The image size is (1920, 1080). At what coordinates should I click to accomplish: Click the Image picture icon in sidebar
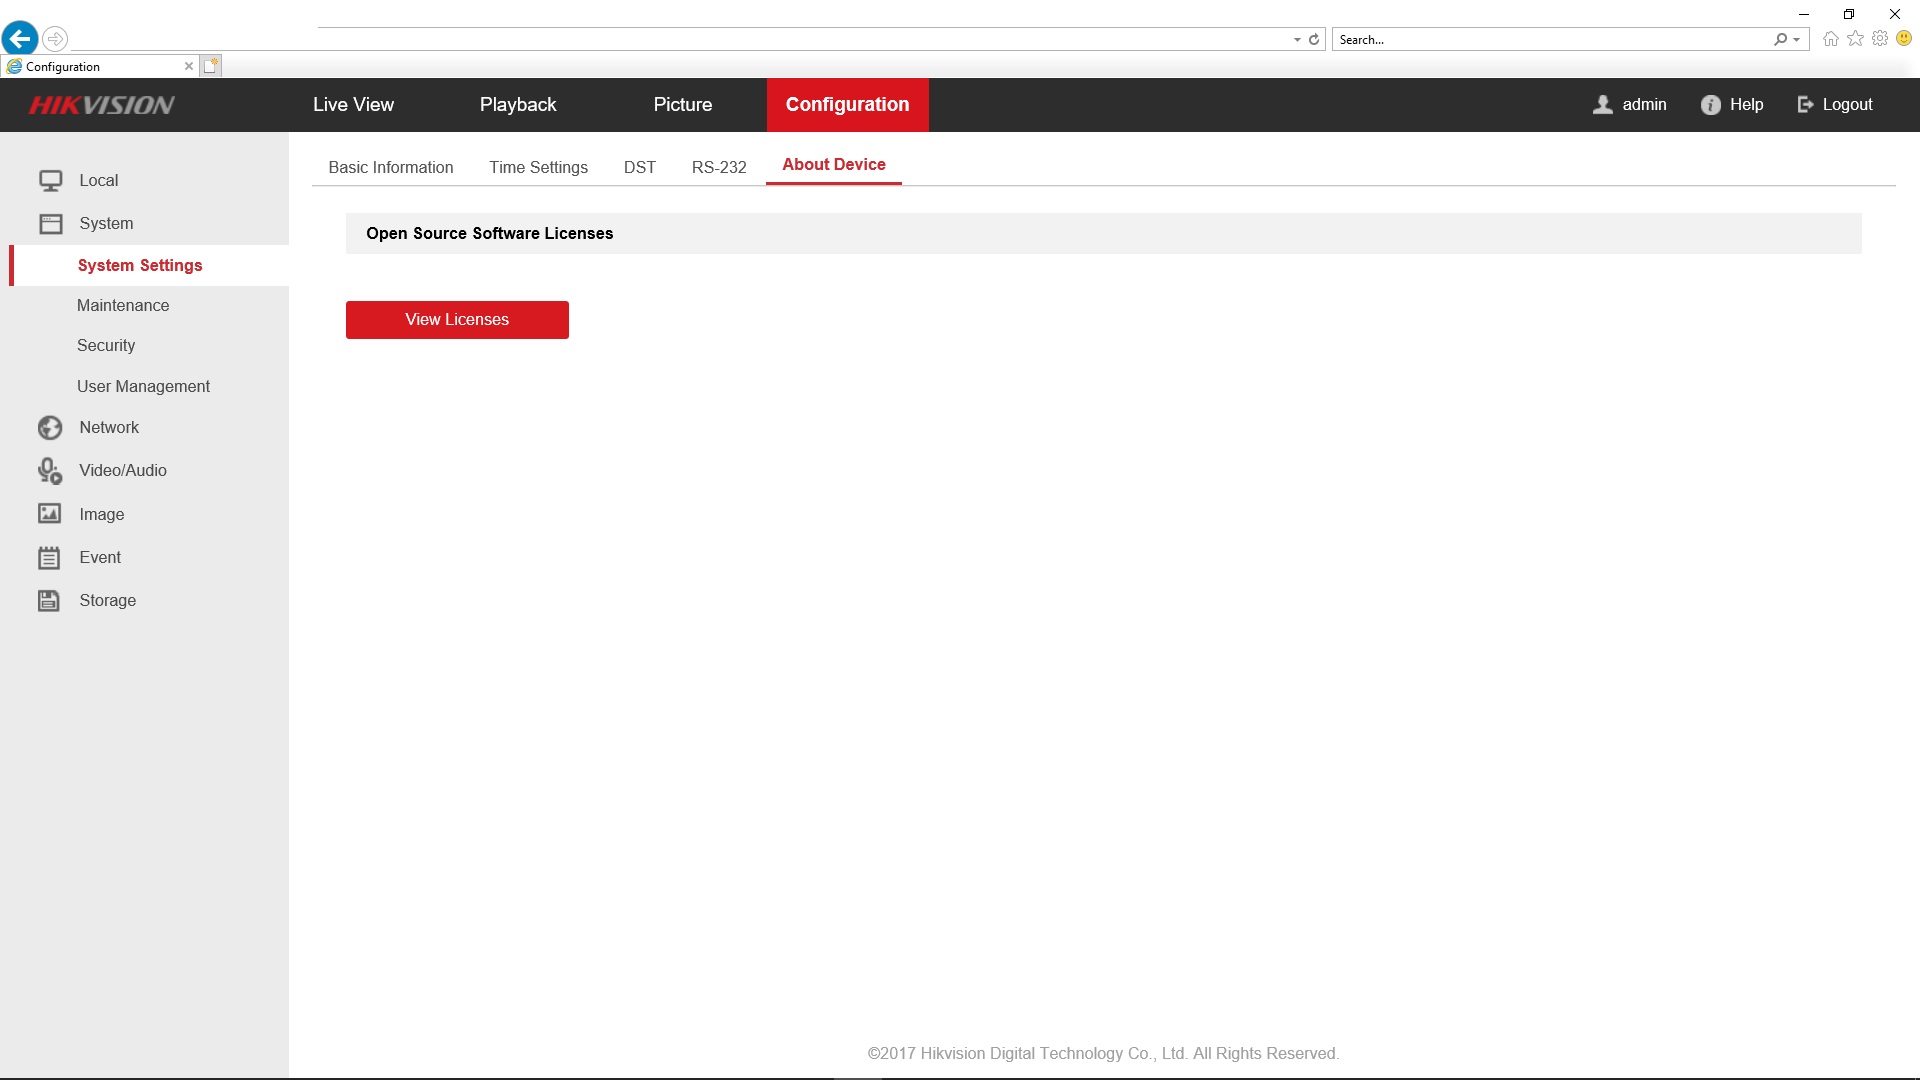50,514
